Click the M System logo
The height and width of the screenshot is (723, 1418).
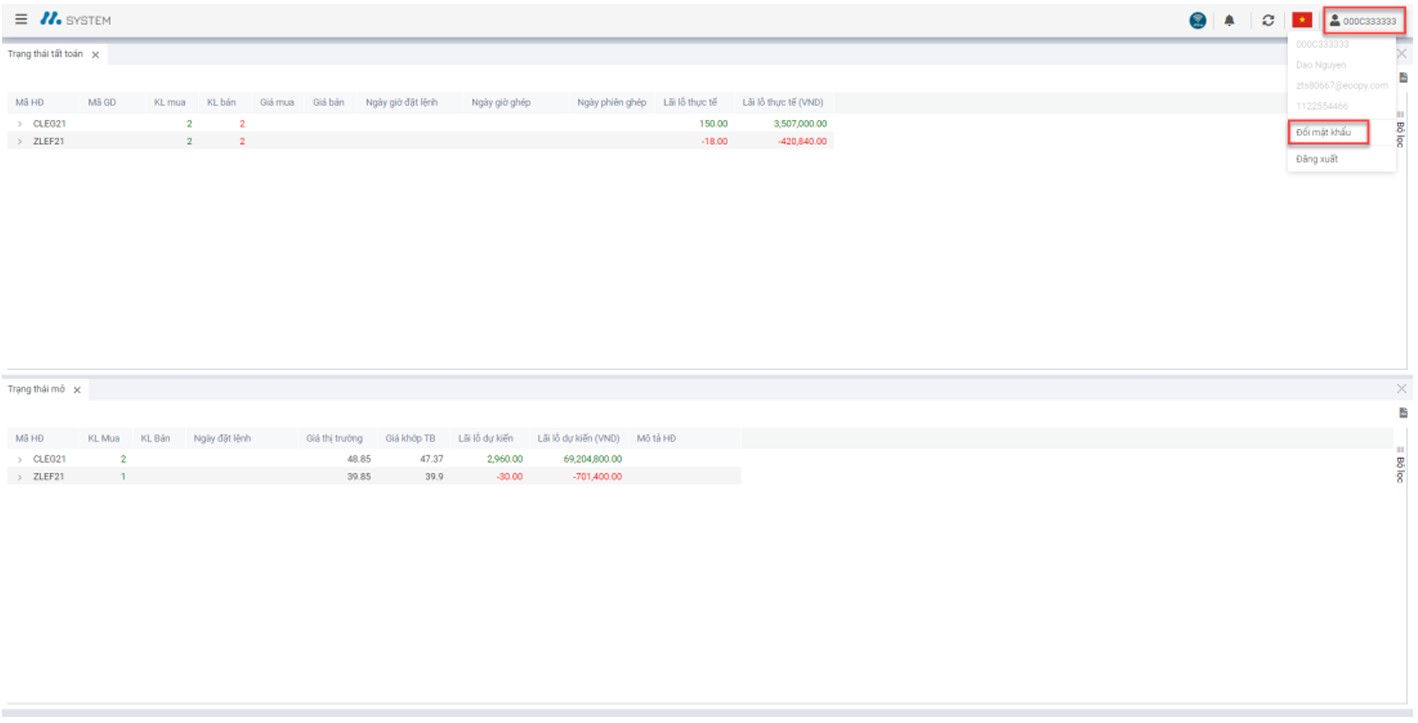click(76, 20)
